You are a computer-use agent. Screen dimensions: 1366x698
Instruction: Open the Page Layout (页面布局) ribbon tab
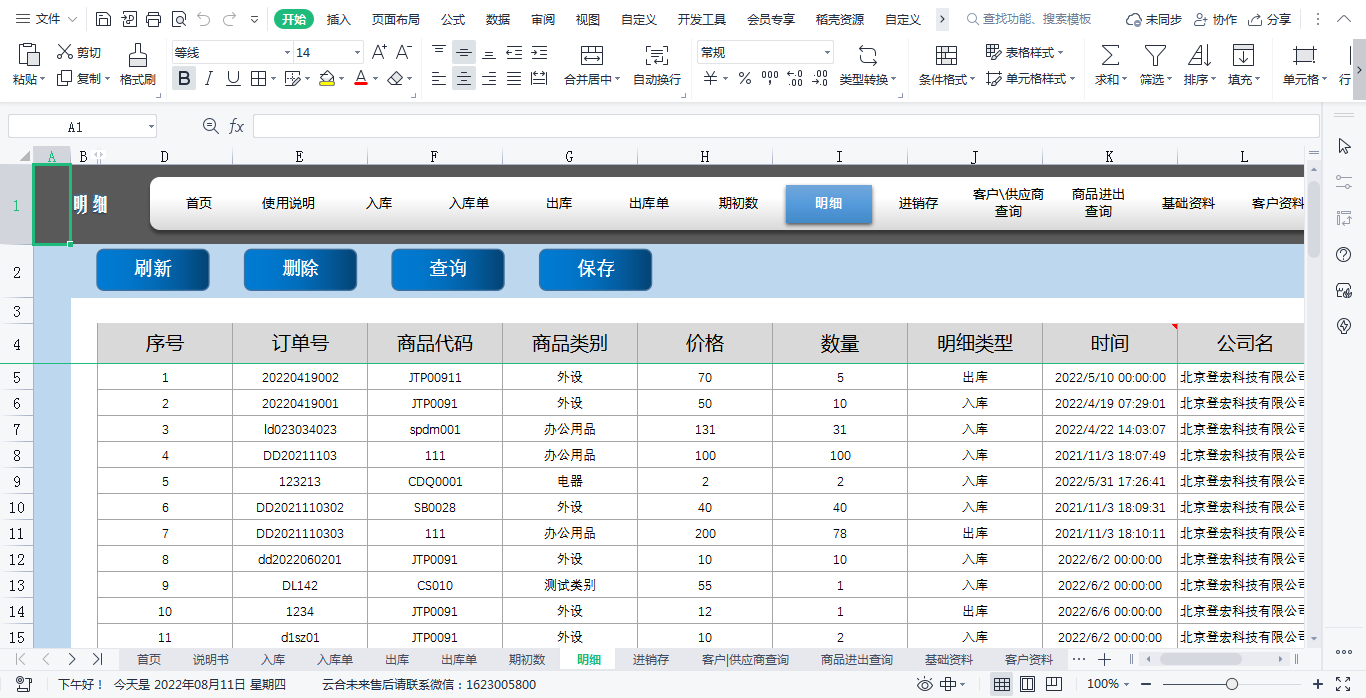click(x=396, y=19)
